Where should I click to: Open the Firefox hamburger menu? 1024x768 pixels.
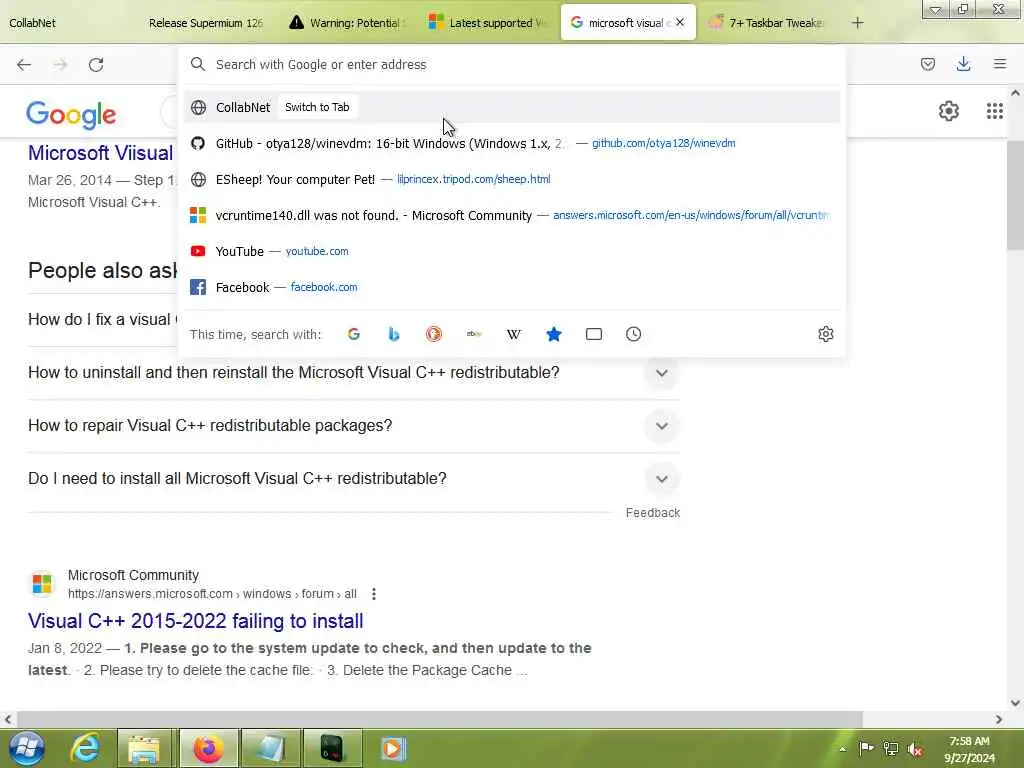1000,64
